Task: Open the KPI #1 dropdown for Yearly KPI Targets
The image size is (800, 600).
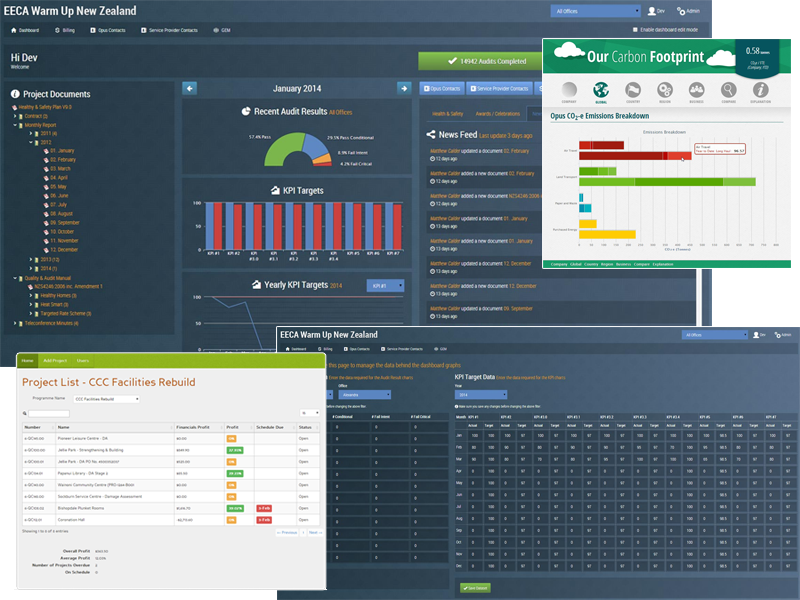Action: coord(385,286)
